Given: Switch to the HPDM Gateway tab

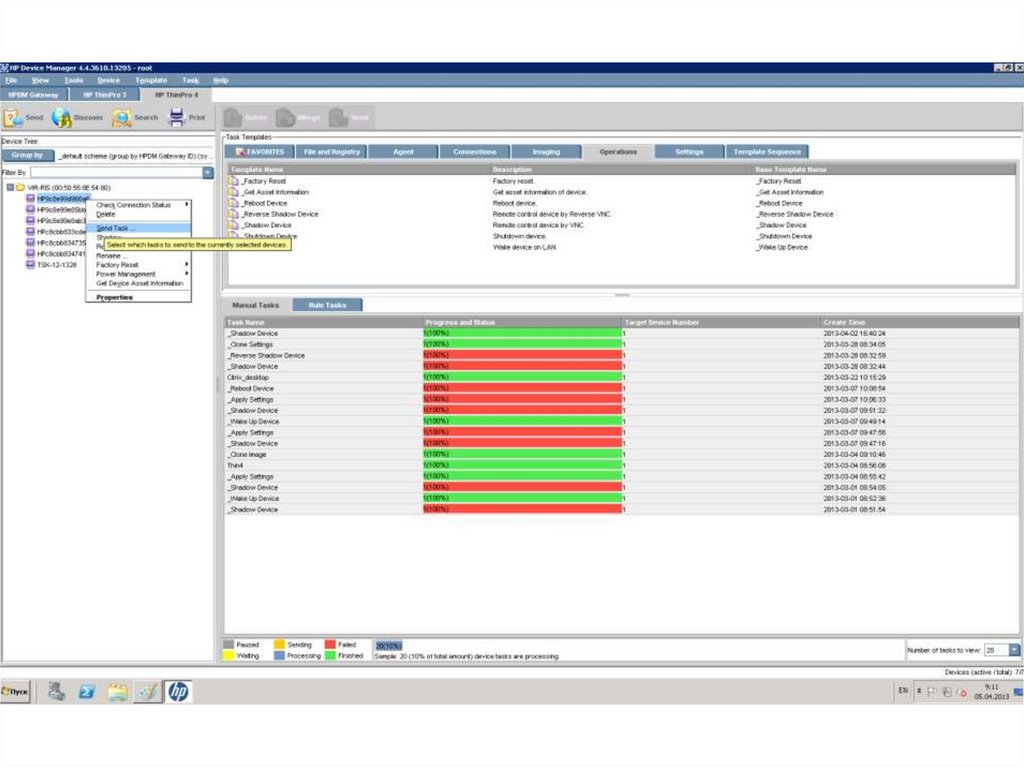Looking at the screenshot, I should (34, 95).
